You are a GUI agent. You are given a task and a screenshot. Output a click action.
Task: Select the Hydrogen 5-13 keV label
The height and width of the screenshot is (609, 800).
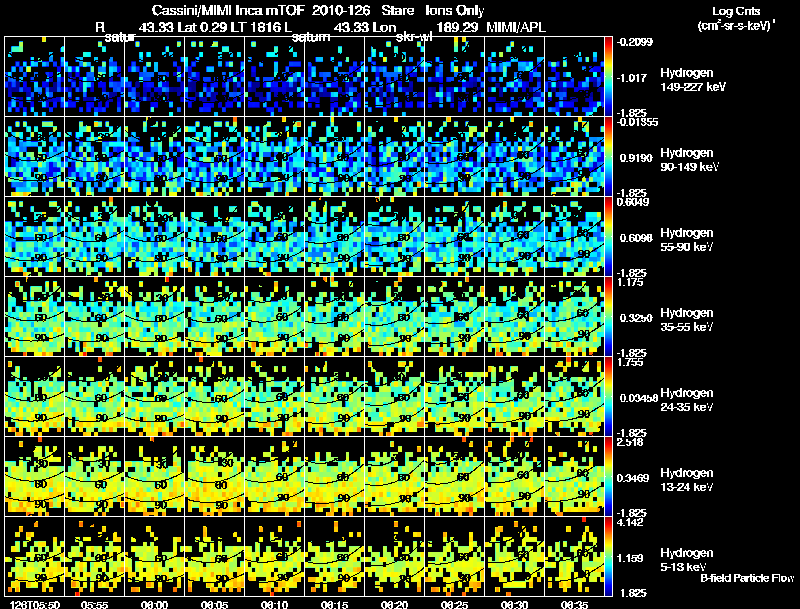[687, 560]
